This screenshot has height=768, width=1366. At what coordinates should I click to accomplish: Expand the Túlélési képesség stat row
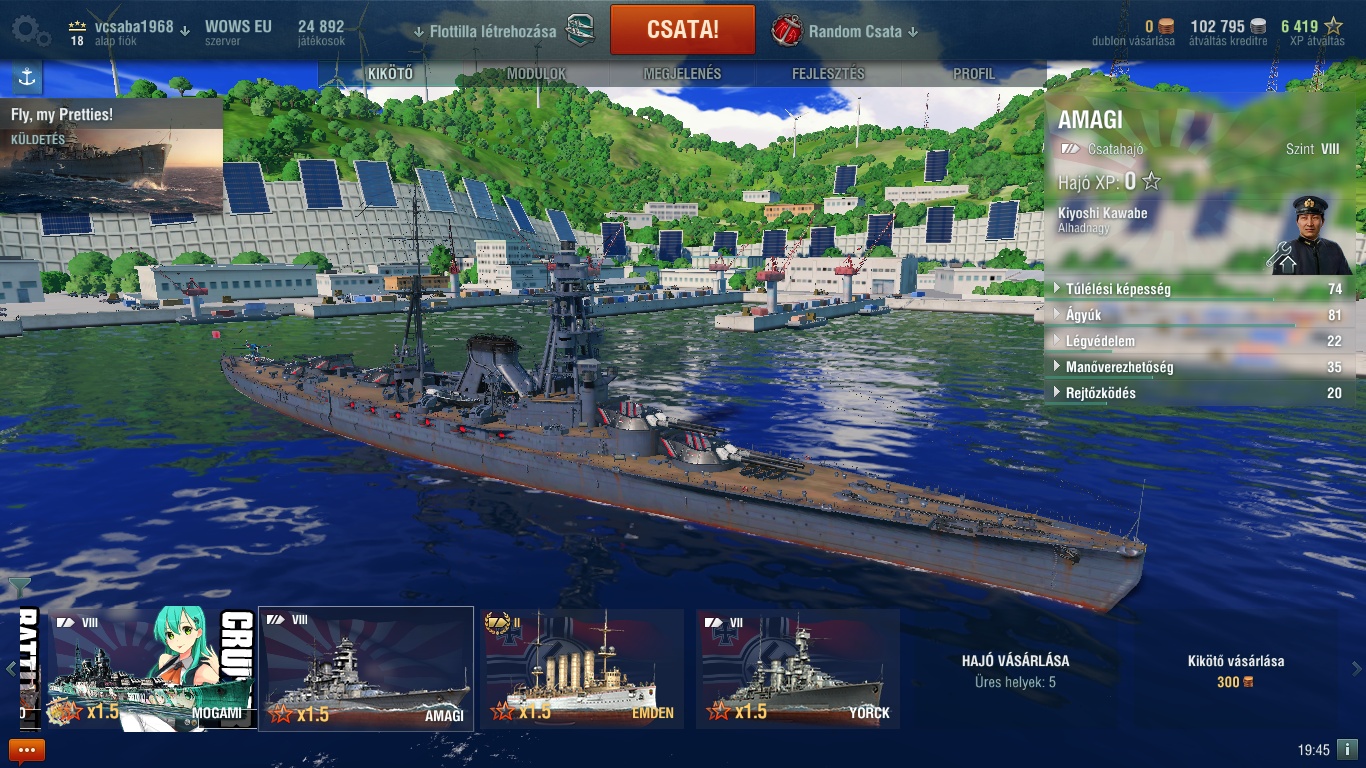[1201, 289]
